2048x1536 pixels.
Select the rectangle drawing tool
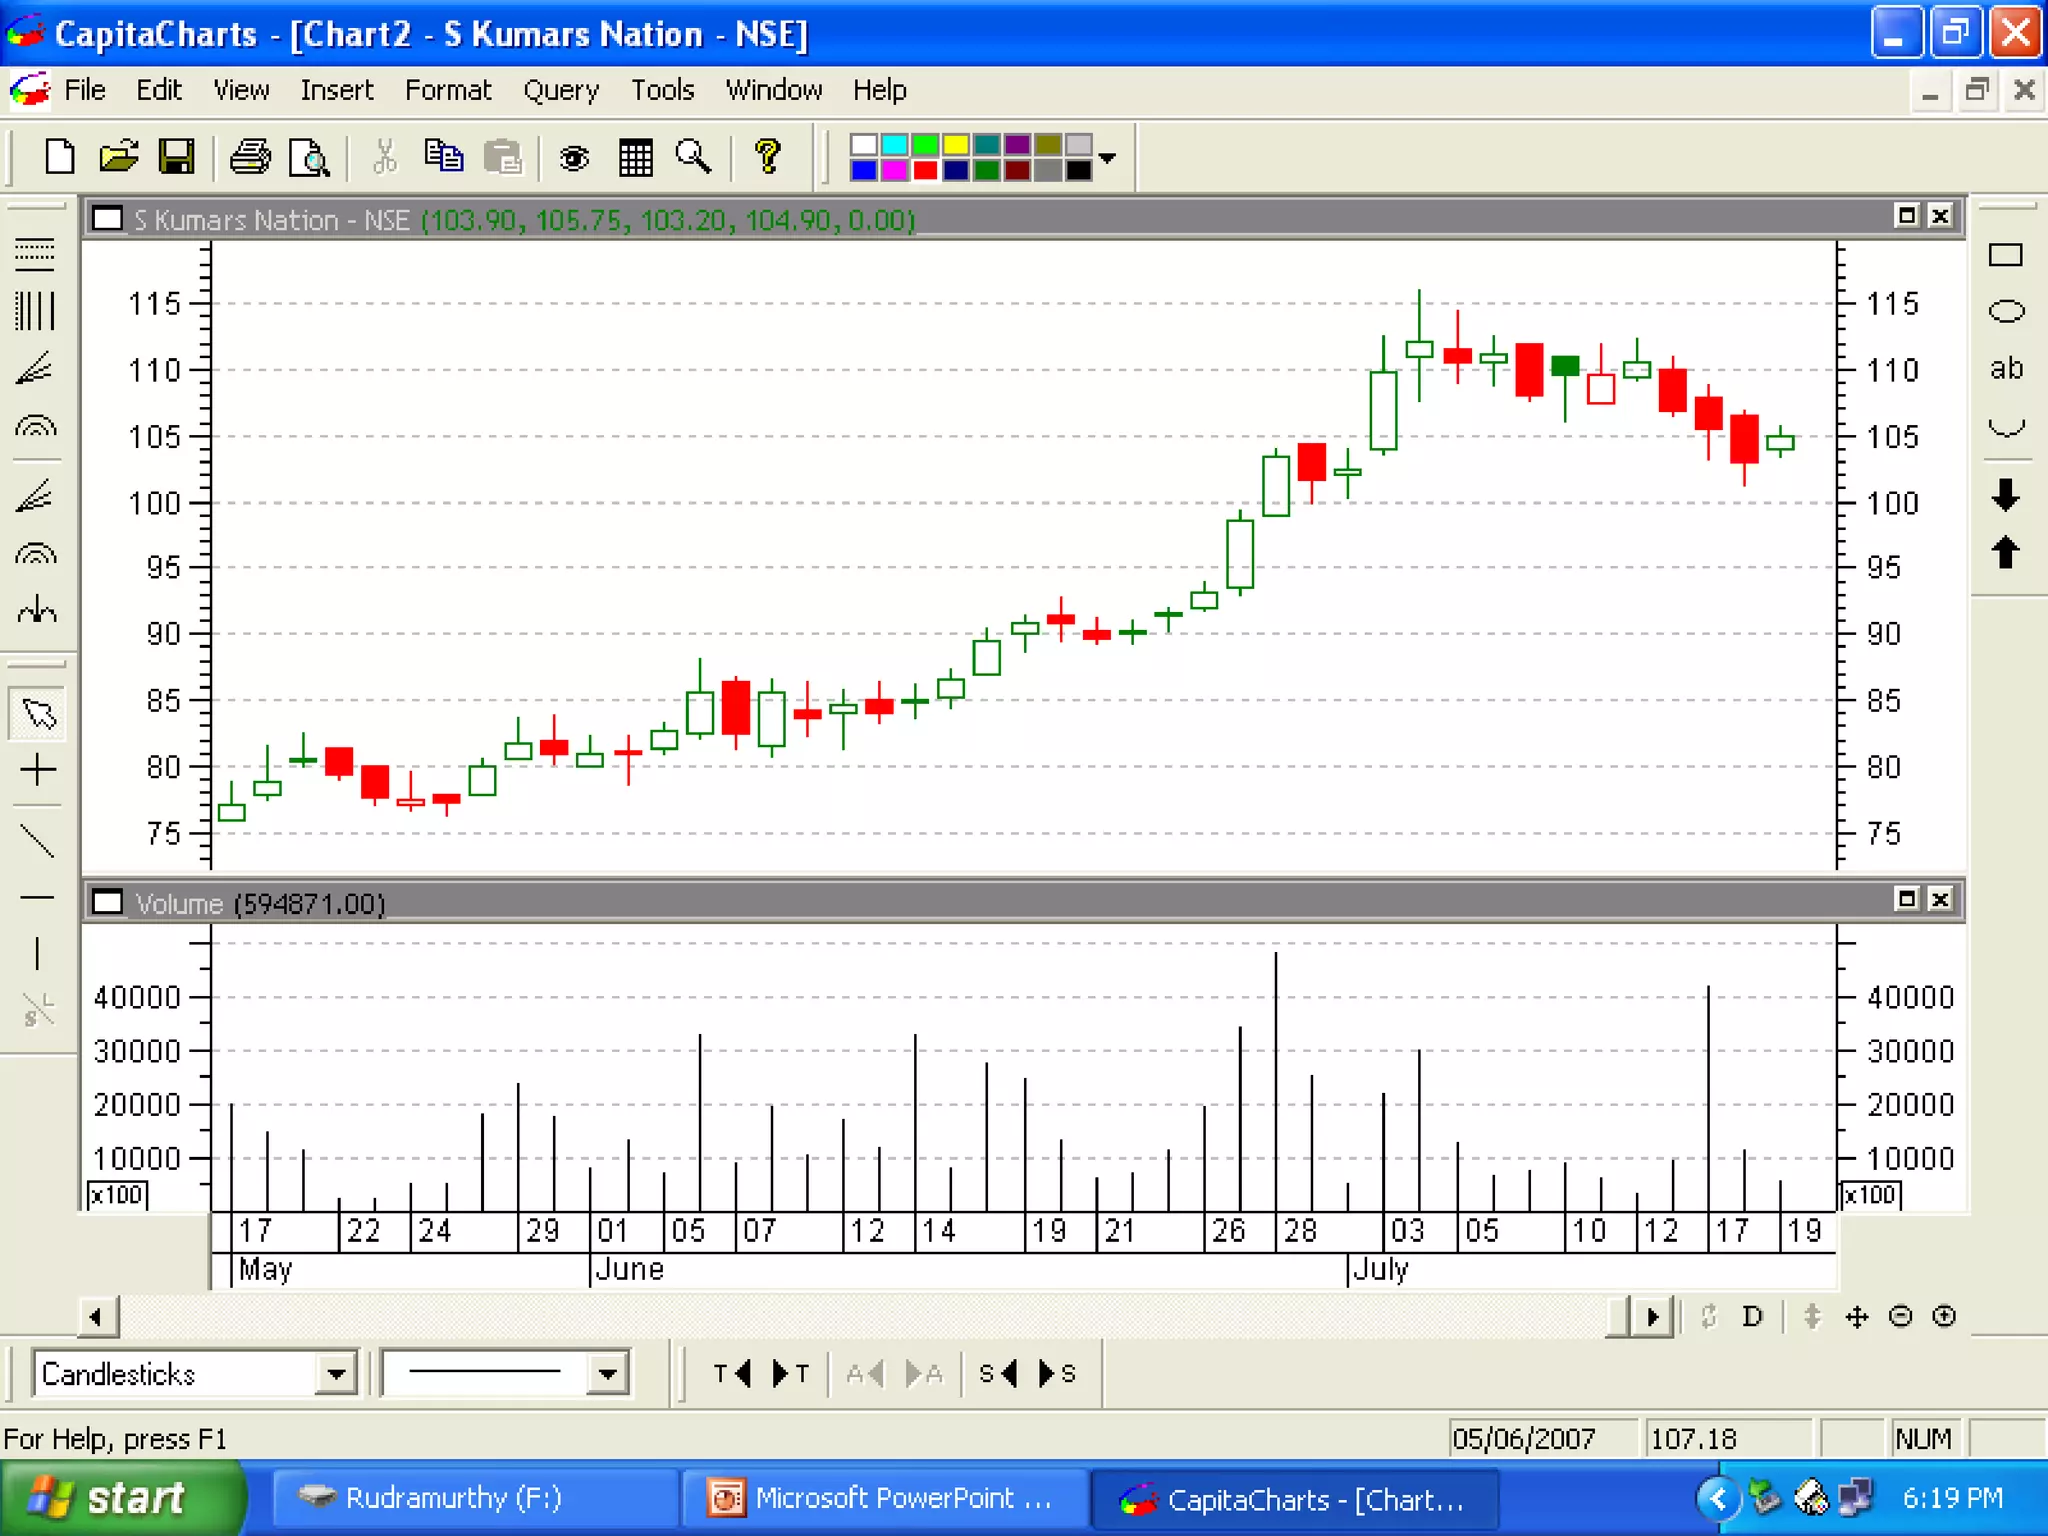(2005, 255)
